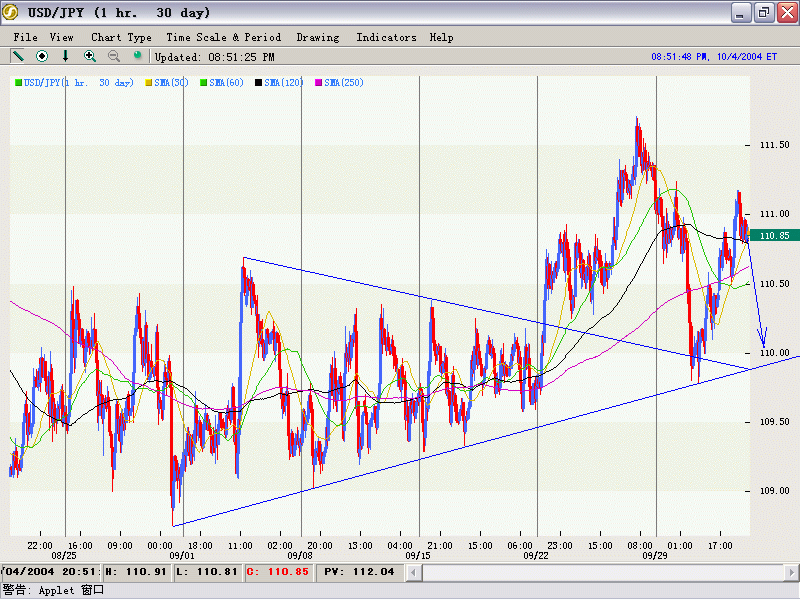Click the SMA(250) magenta legend swatch
This screenshot has height=600, width=800.
[x=319, y=82]
